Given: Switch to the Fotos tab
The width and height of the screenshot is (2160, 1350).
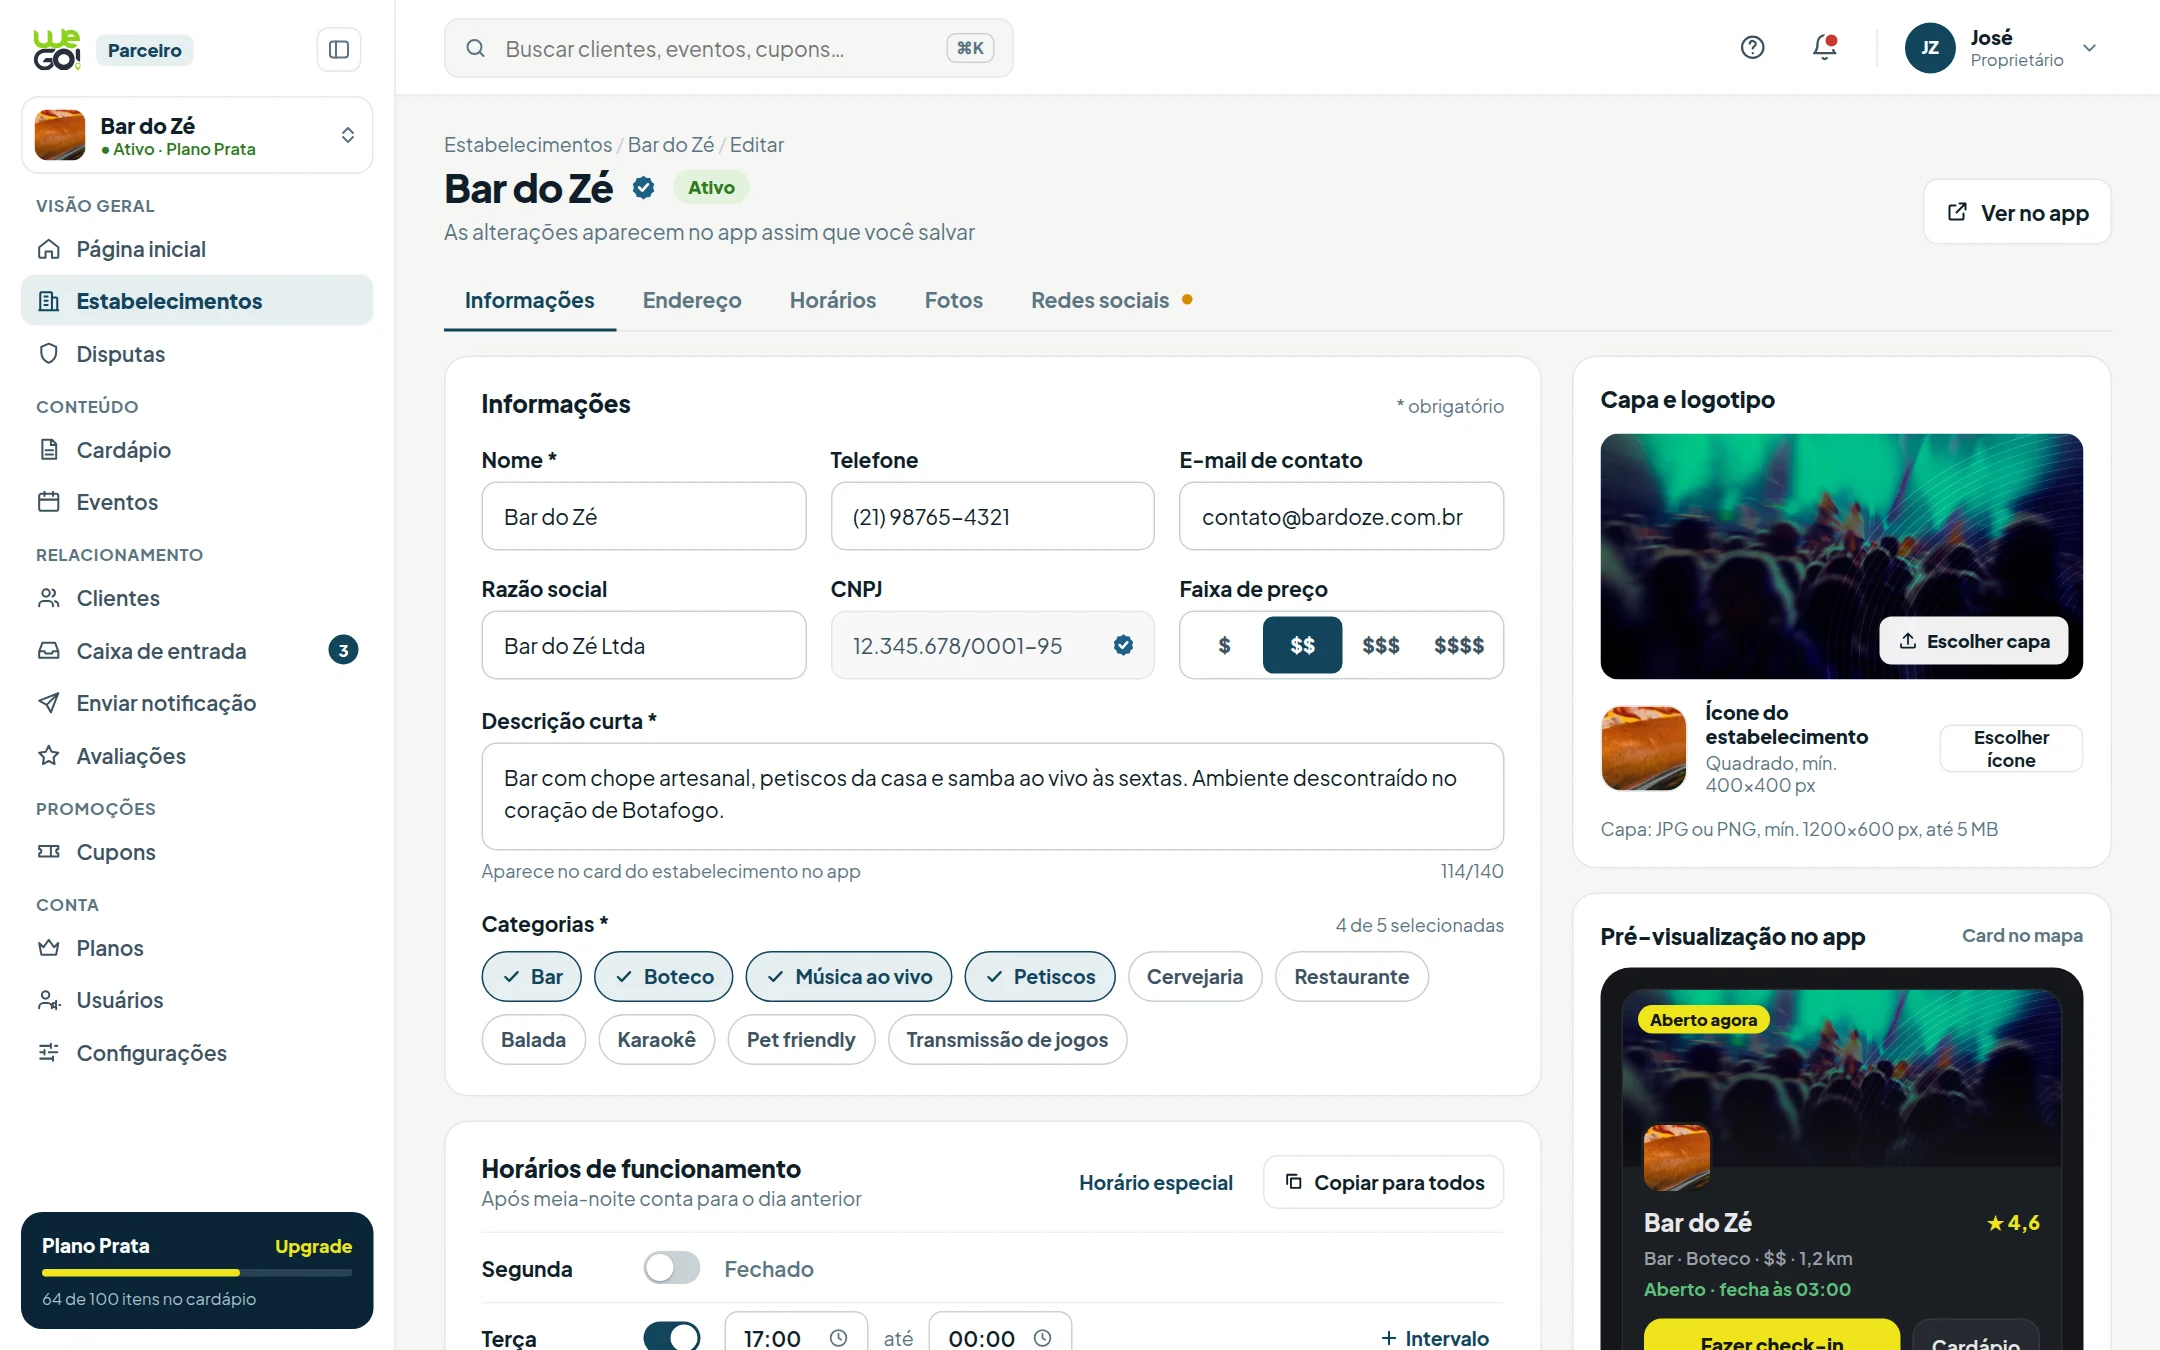Looking at the screenshot, I should (x=954, y=300).
